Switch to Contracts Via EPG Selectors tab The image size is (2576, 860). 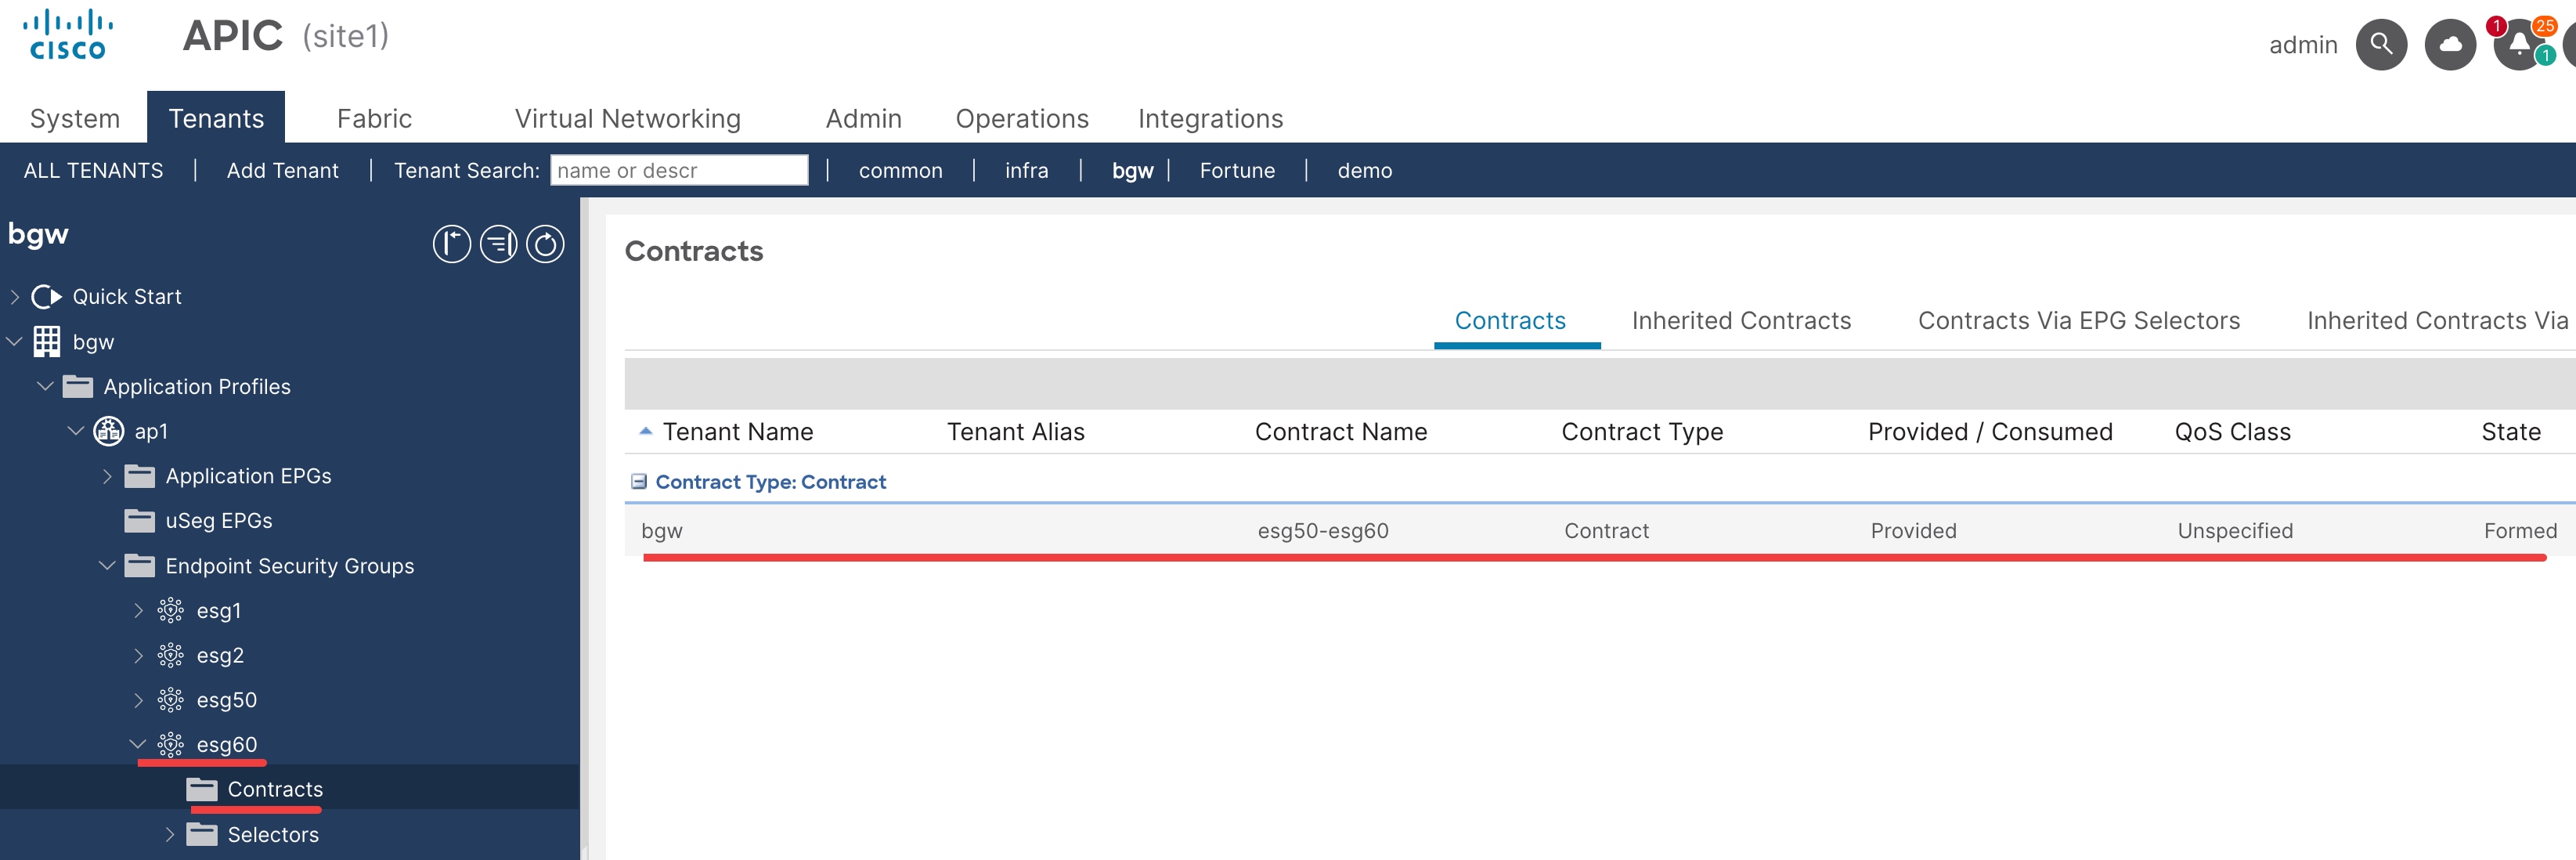tap(2079, 321)
